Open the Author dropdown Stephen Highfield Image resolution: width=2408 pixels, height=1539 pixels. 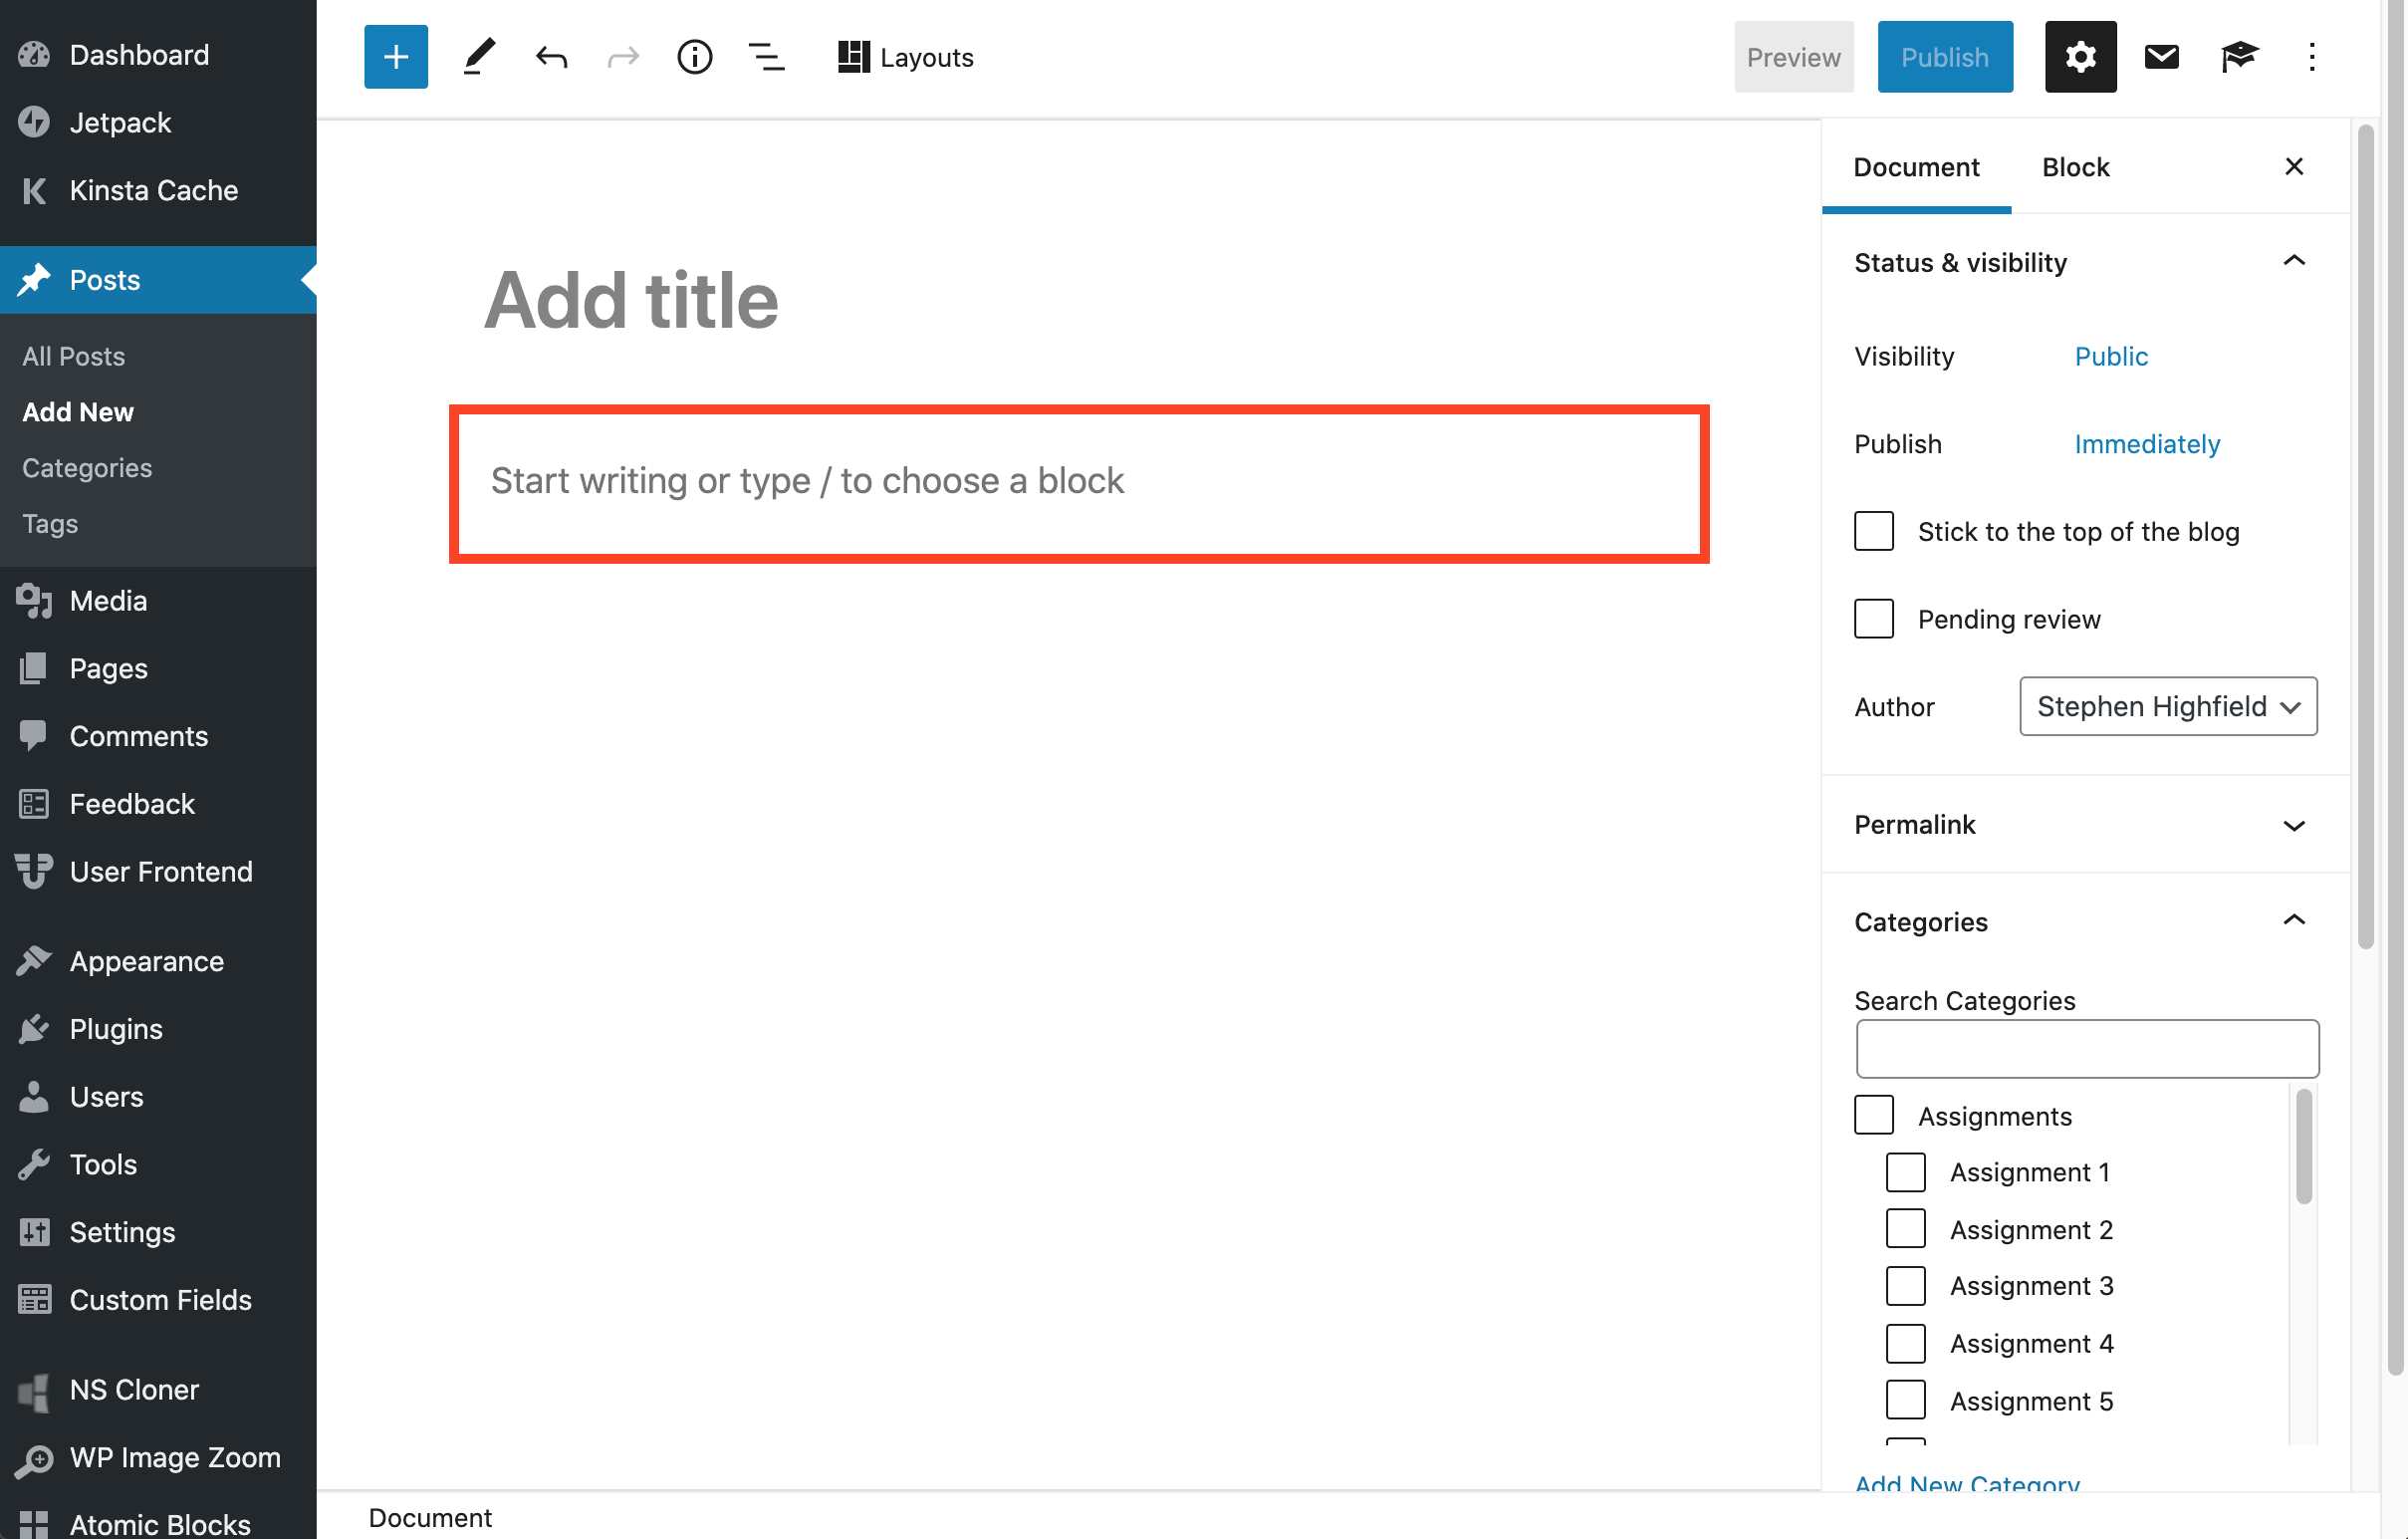pos(2167,706)
